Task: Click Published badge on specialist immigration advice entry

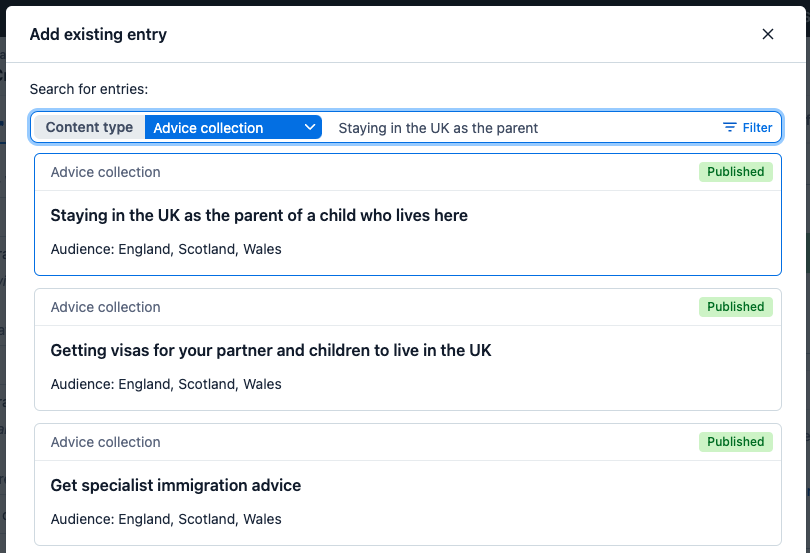Action: 735,442
